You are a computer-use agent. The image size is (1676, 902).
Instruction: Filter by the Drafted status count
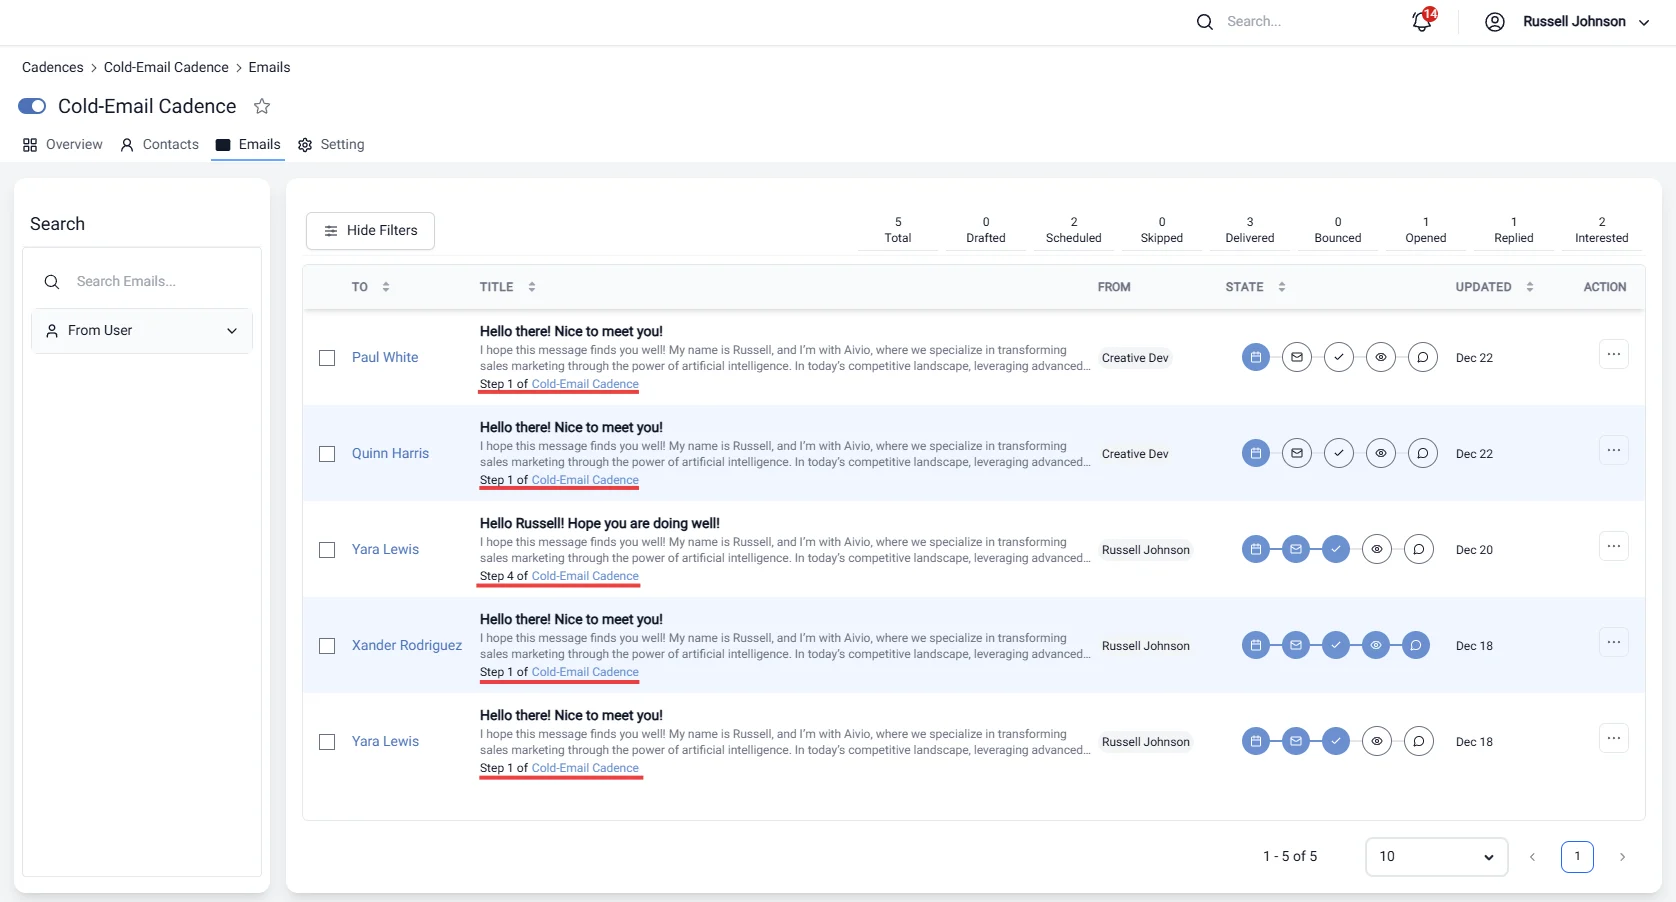coord(986,230)
